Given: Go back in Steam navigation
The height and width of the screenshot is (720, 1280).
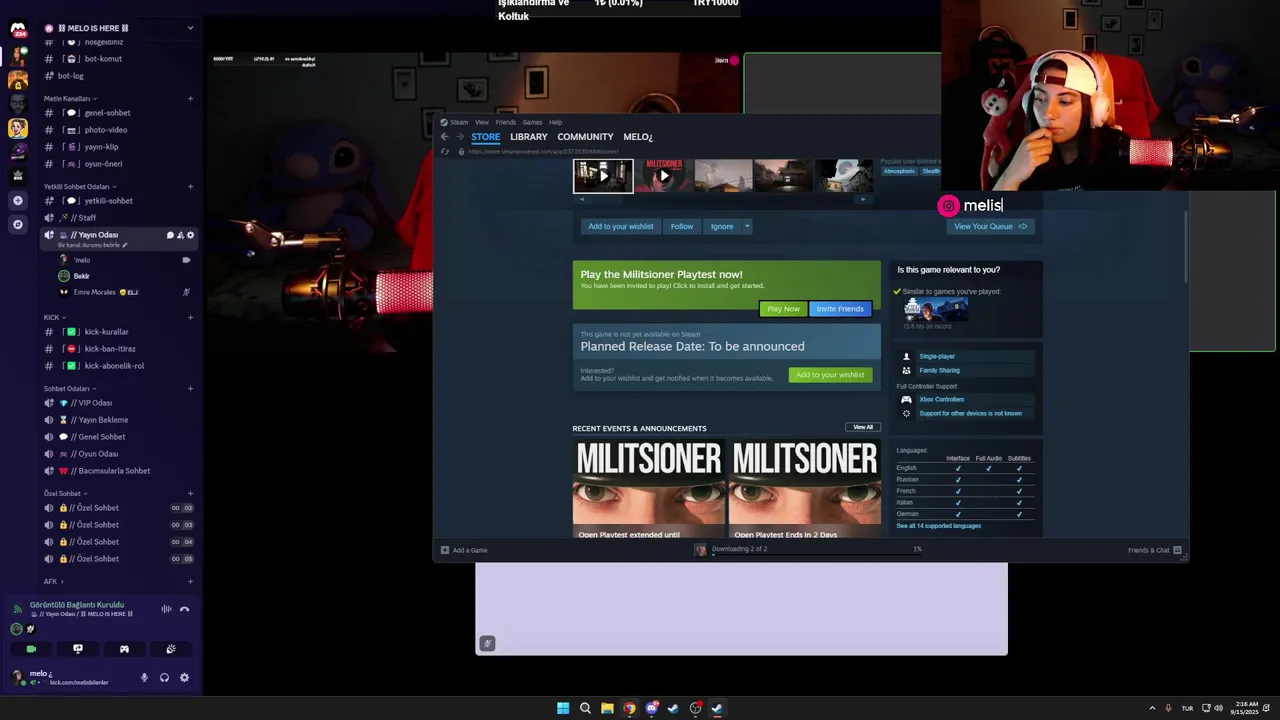Looking at the screenshot, I should [445, 137].
